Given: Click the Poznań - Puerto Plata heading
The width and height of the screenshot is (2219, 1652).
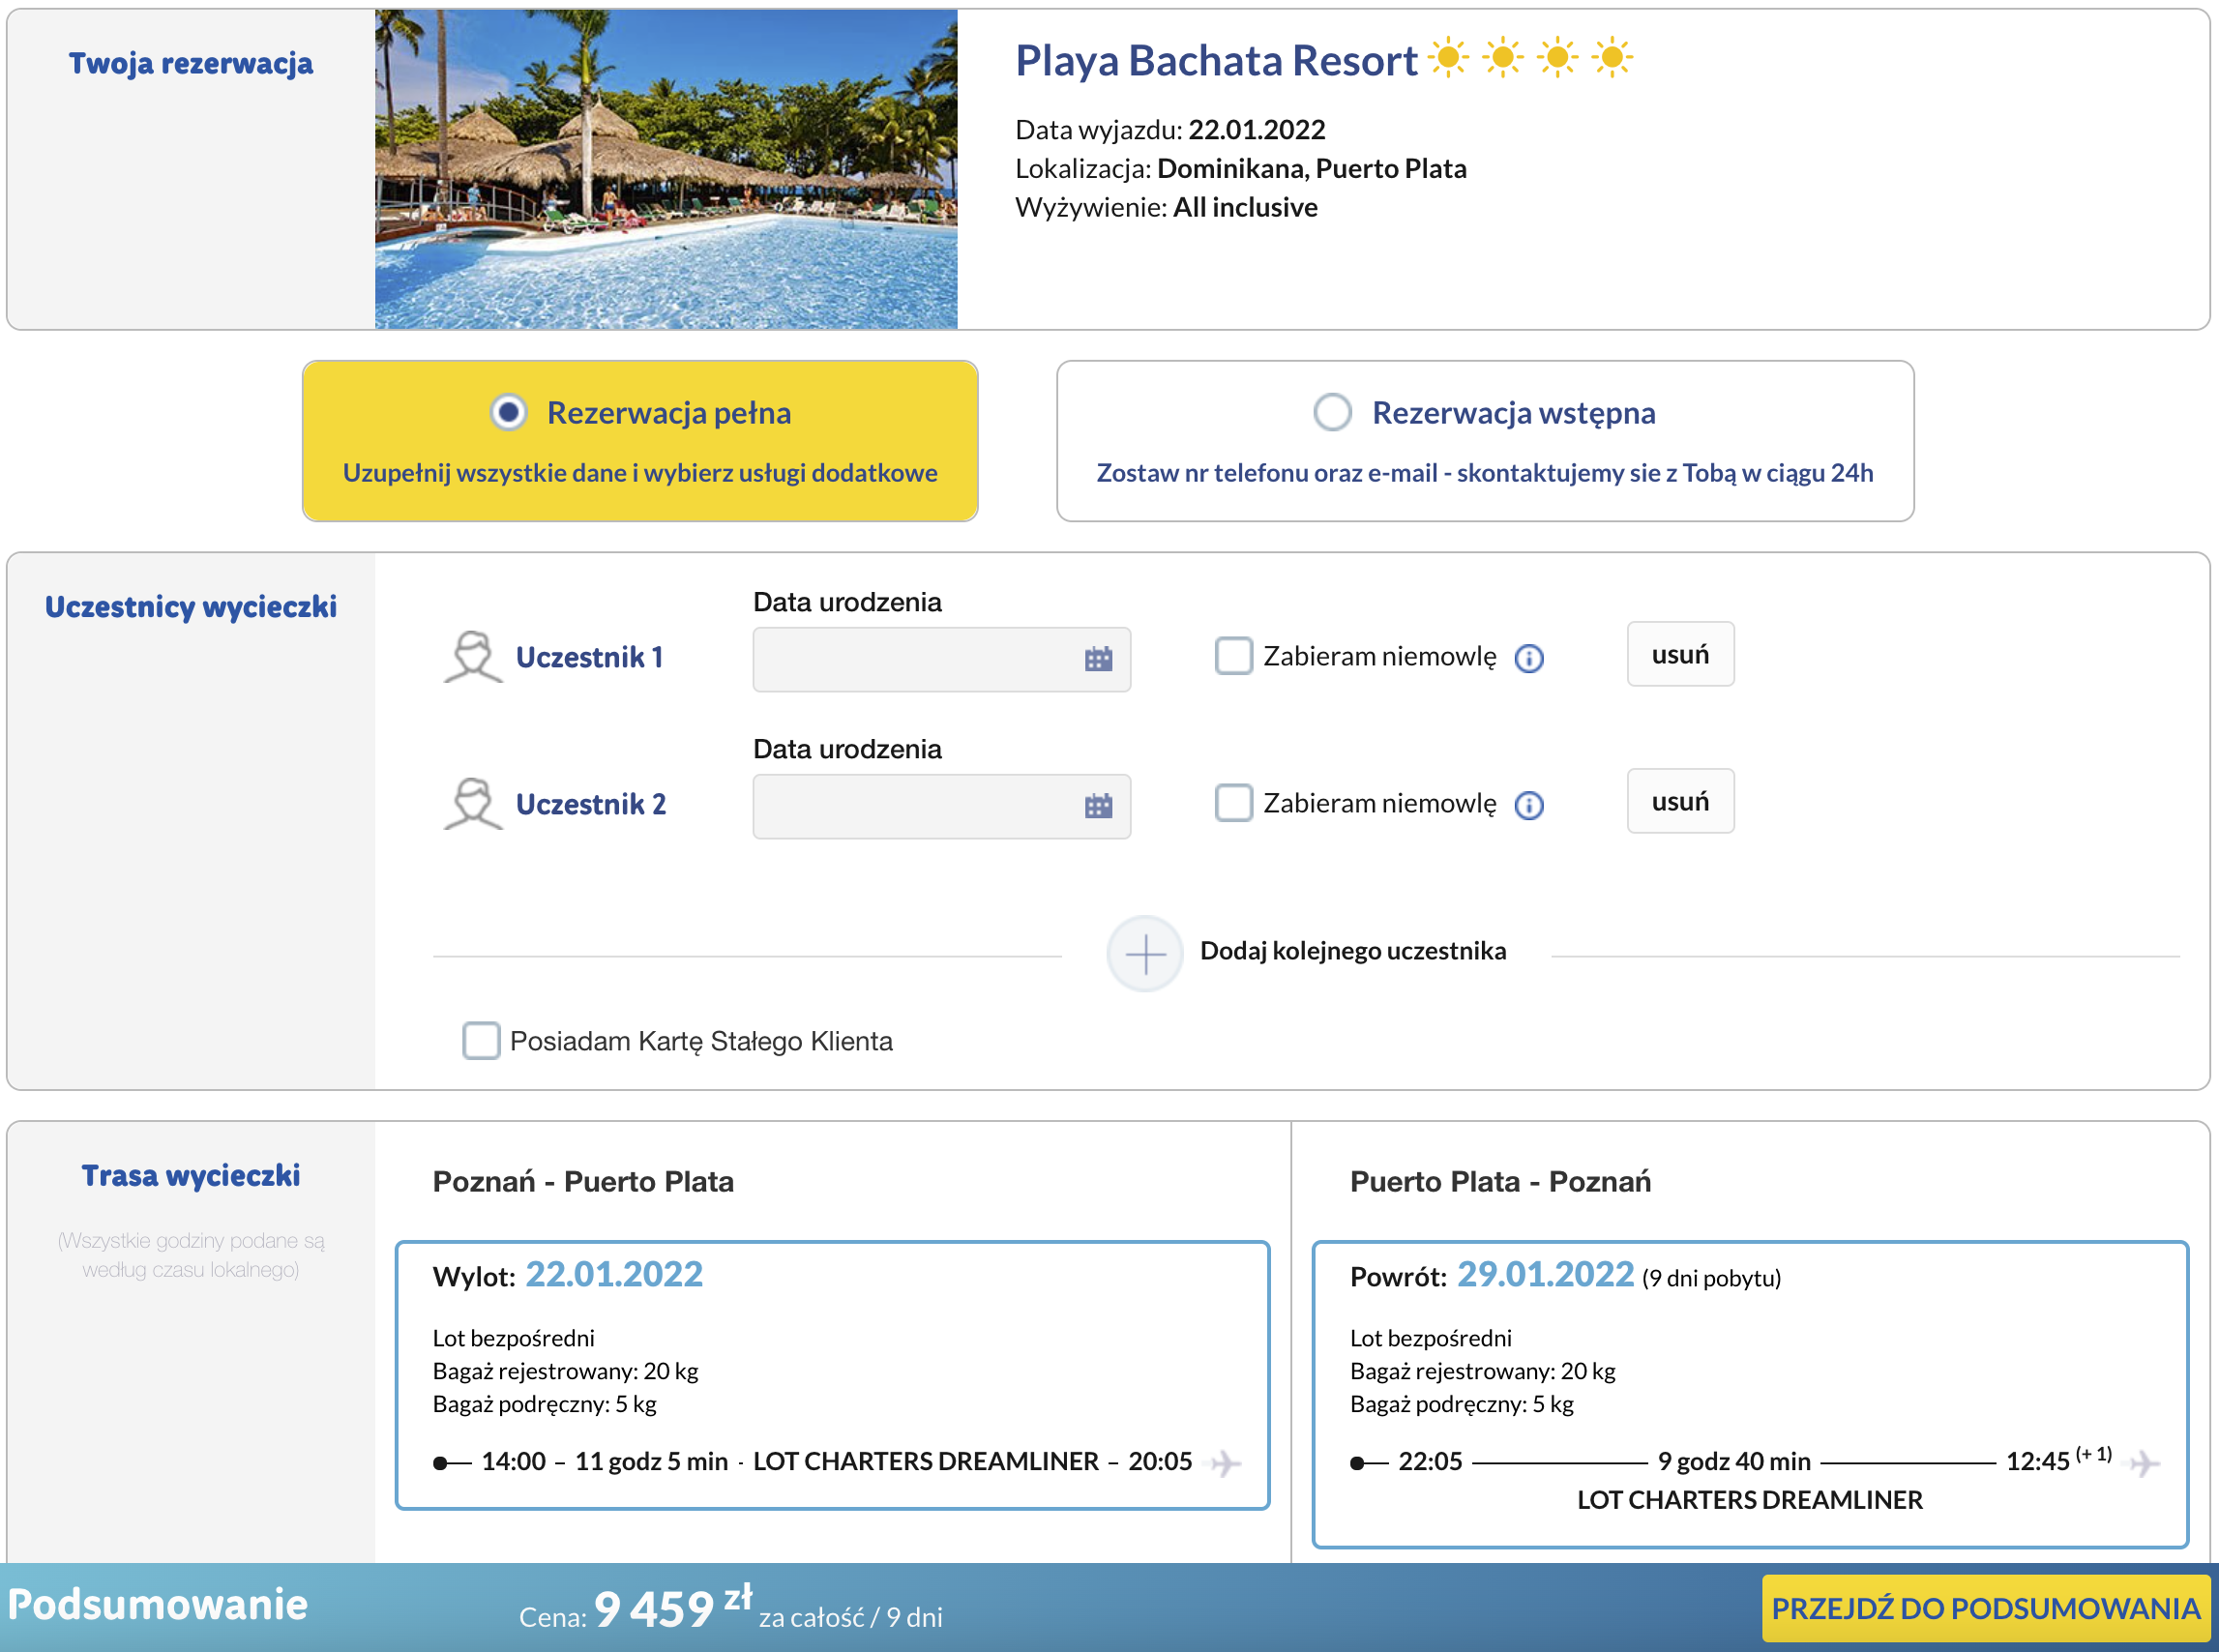Looking at the screenshot, I should tap(583, 1182).
